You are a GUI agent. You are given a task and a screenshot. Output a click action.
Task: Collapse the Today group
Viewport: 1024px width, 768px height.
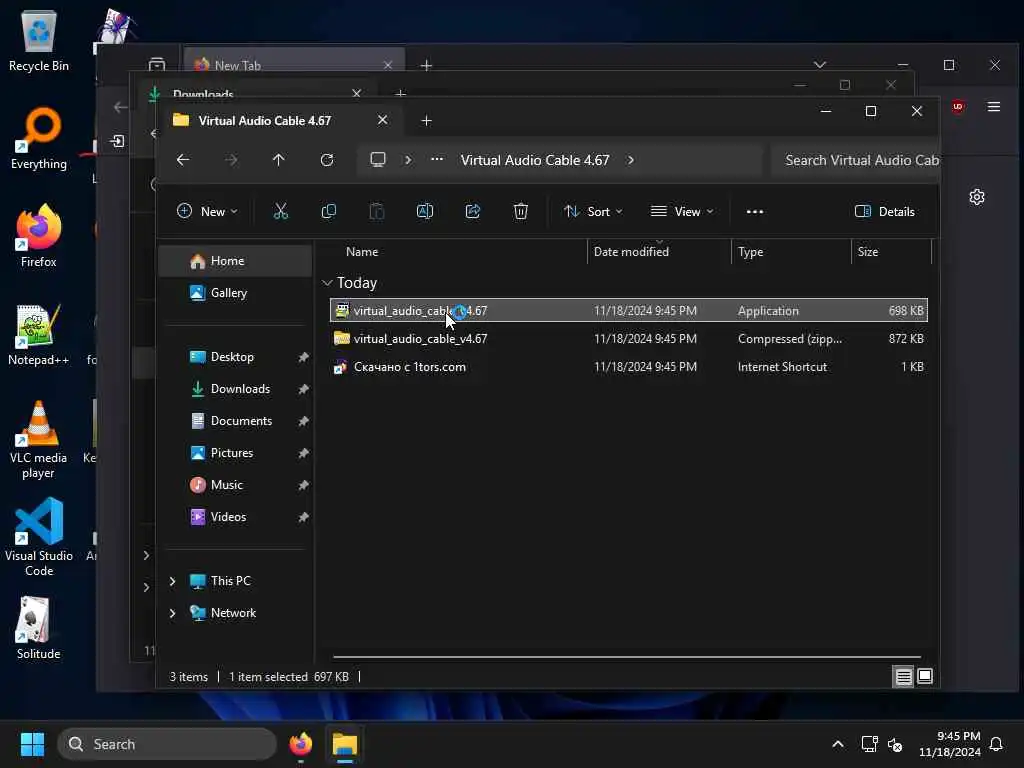point(327,283)
